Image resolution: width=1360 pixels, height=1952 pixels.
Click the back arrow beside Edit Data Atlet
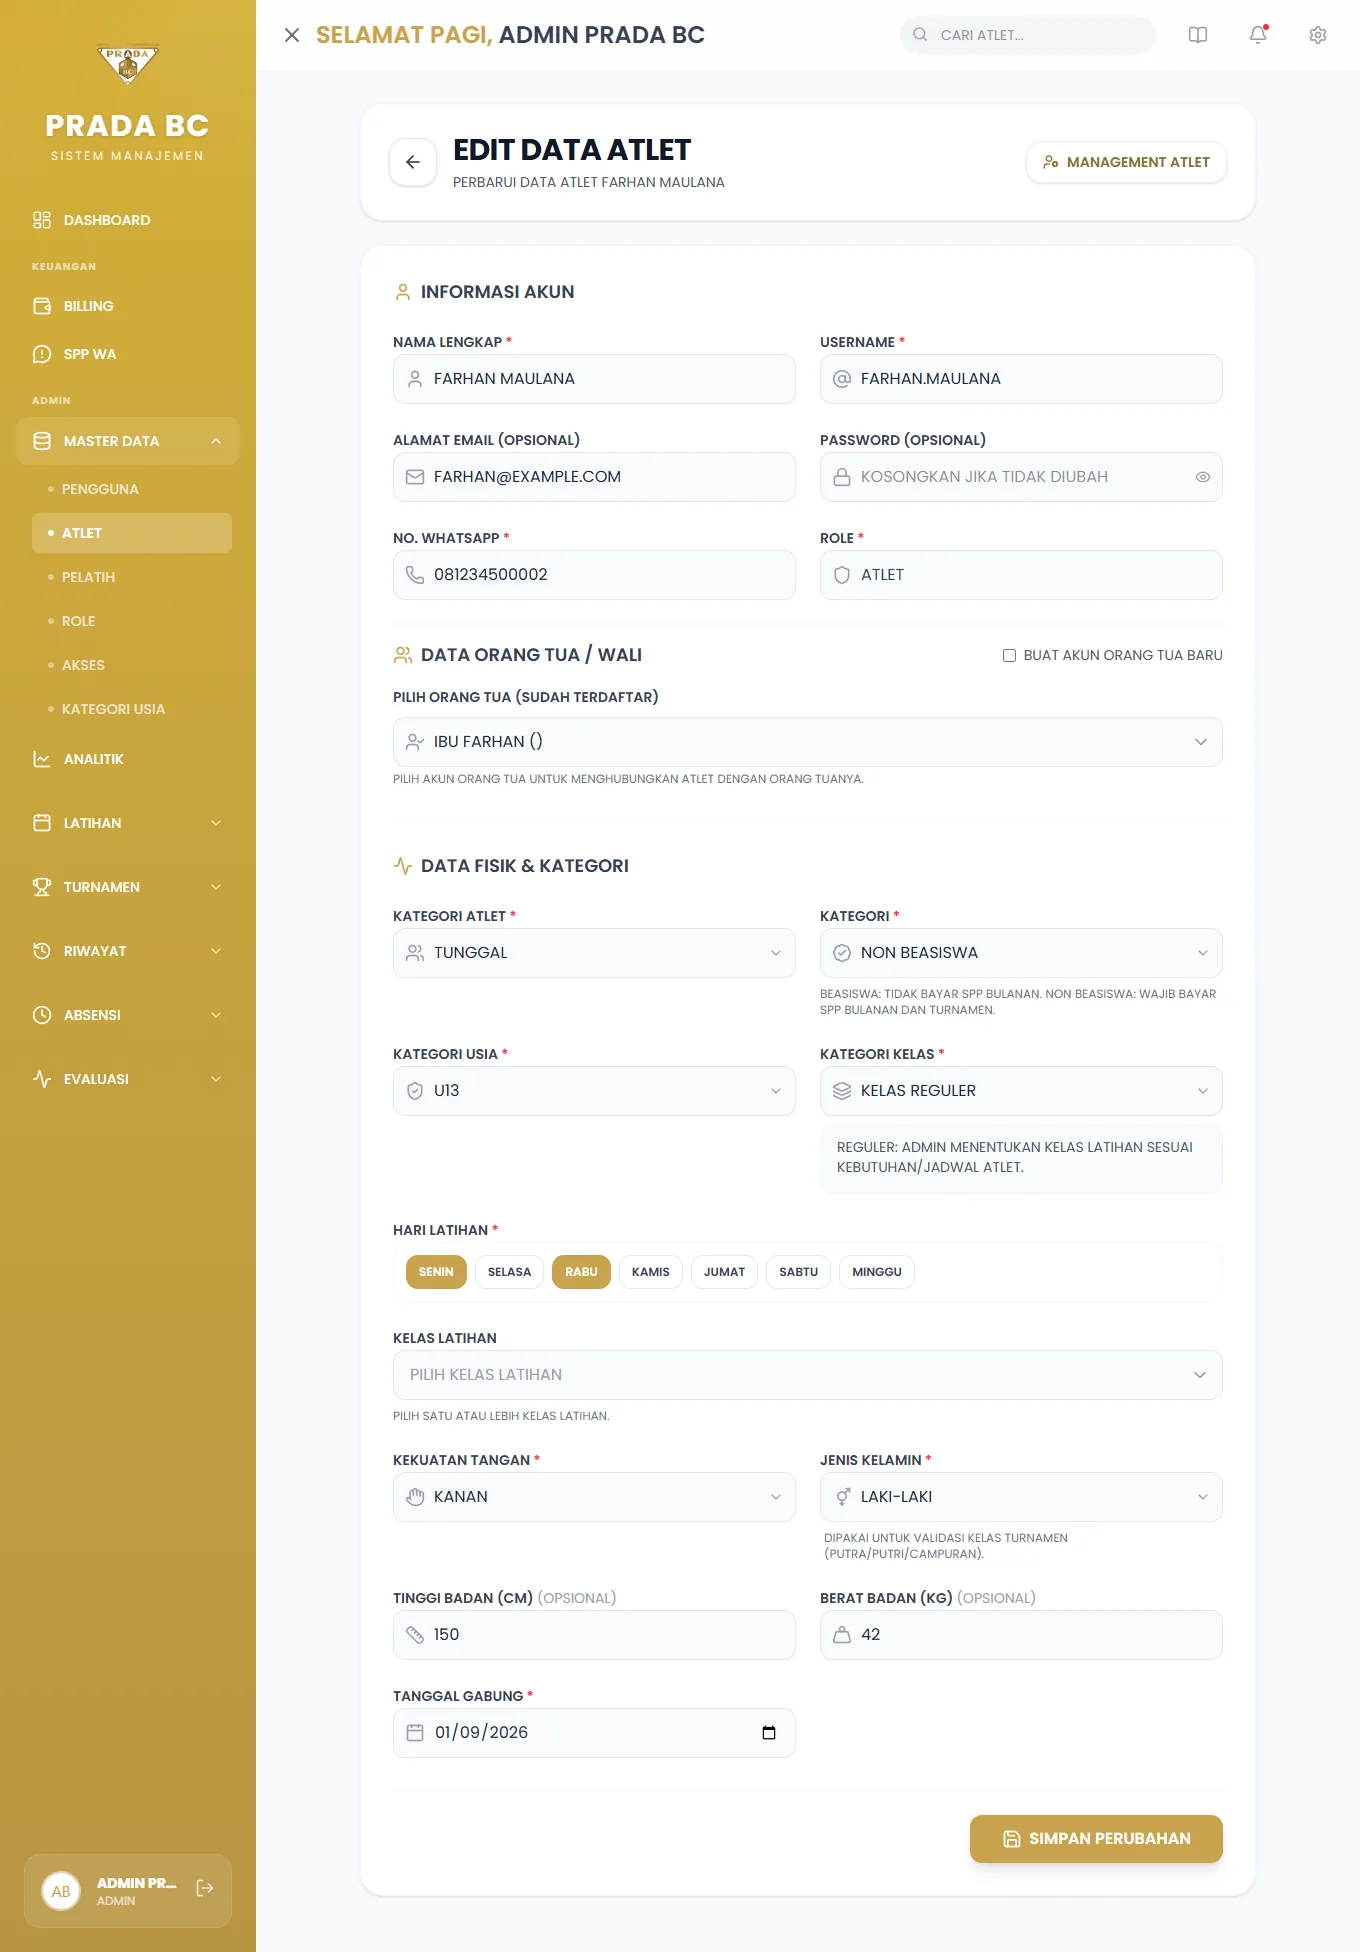coord(413,162)
